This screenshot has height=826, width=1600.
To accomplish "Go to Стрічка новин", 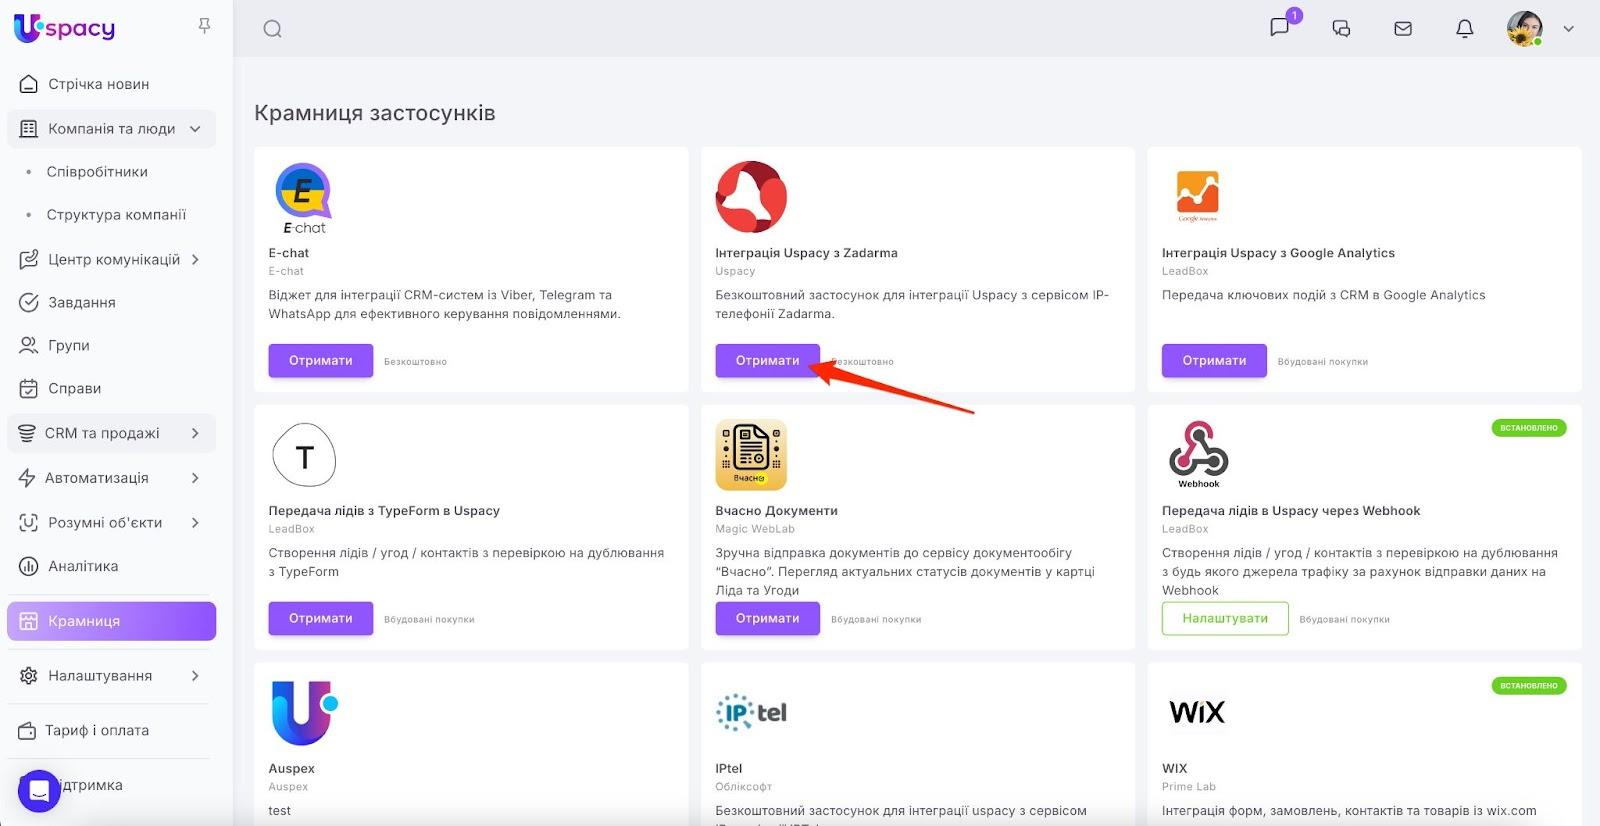I will point(98,84).
